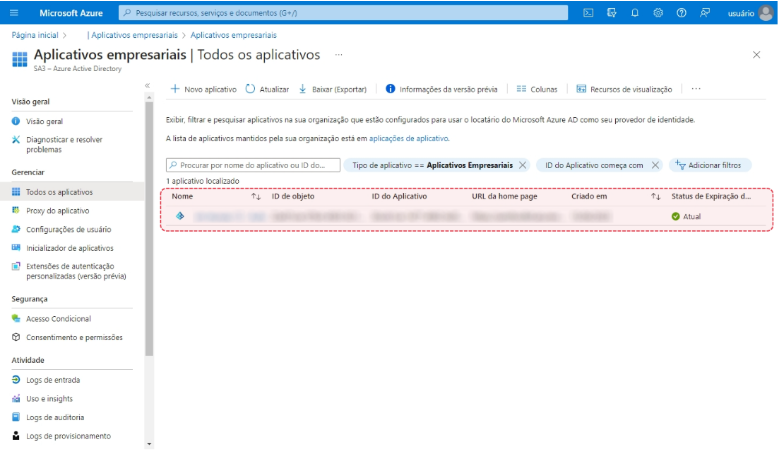Click ID de objeto column header
This screenshot has height=453, width=779.
(293, 196)
